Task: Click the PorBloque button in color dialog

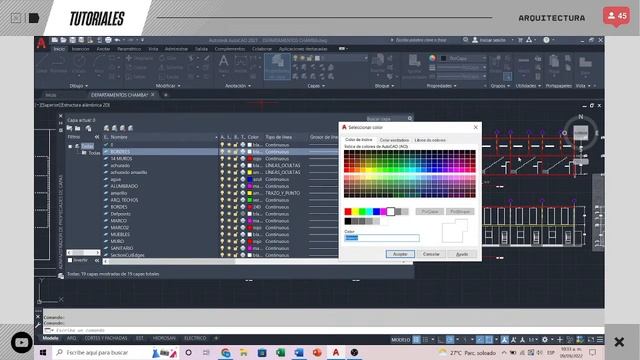Action: [x=460, y=211]
